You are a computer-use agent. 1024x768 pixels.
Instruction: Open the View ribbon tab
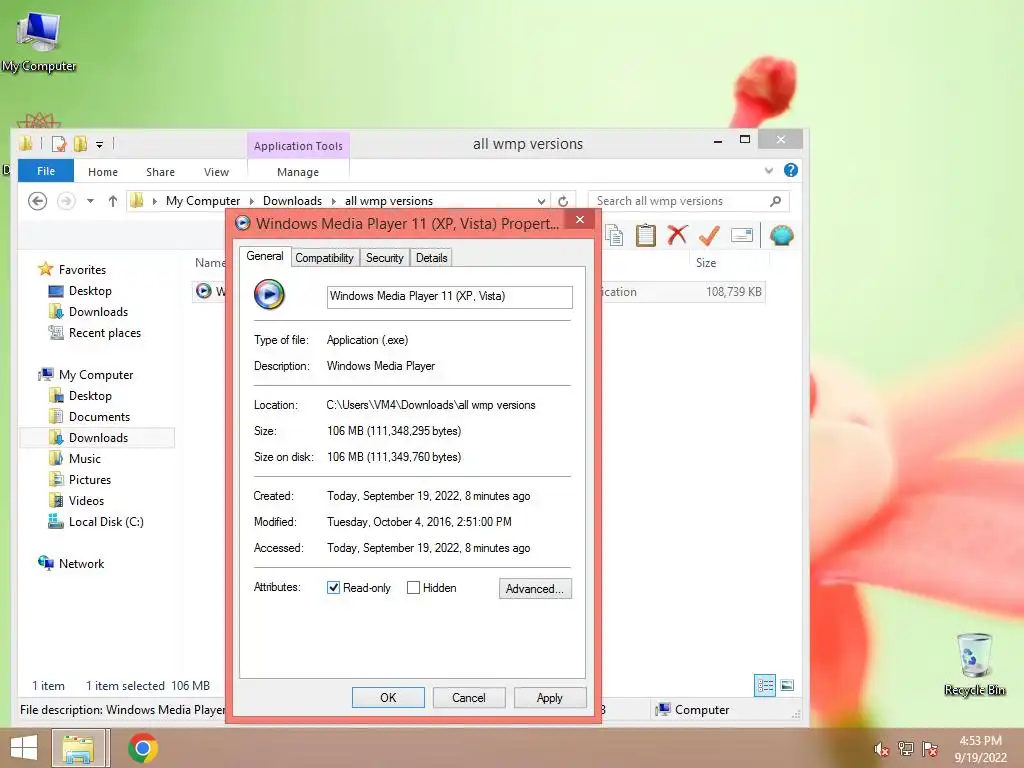coord(216,172)
